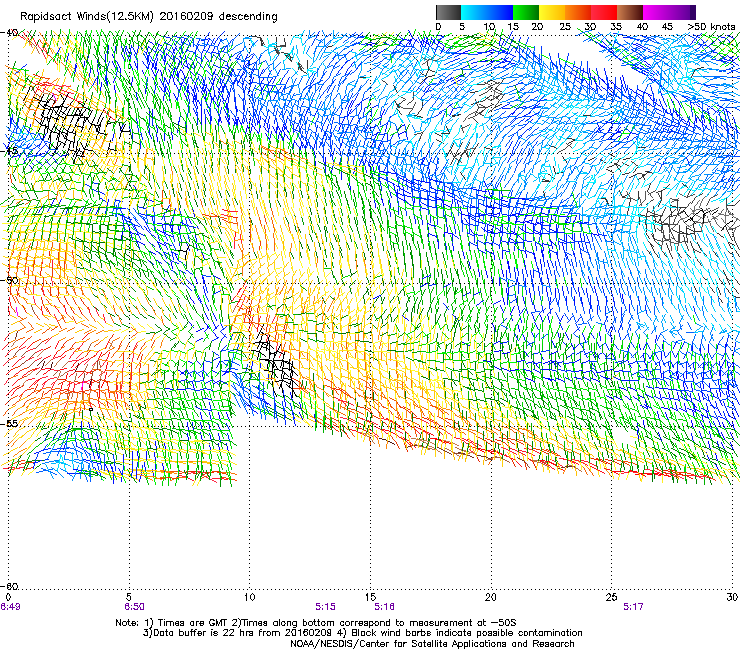The image size is (740, 650).
Task: Click the '15' longitude label on bottom axis
Action: pos(370,598)
